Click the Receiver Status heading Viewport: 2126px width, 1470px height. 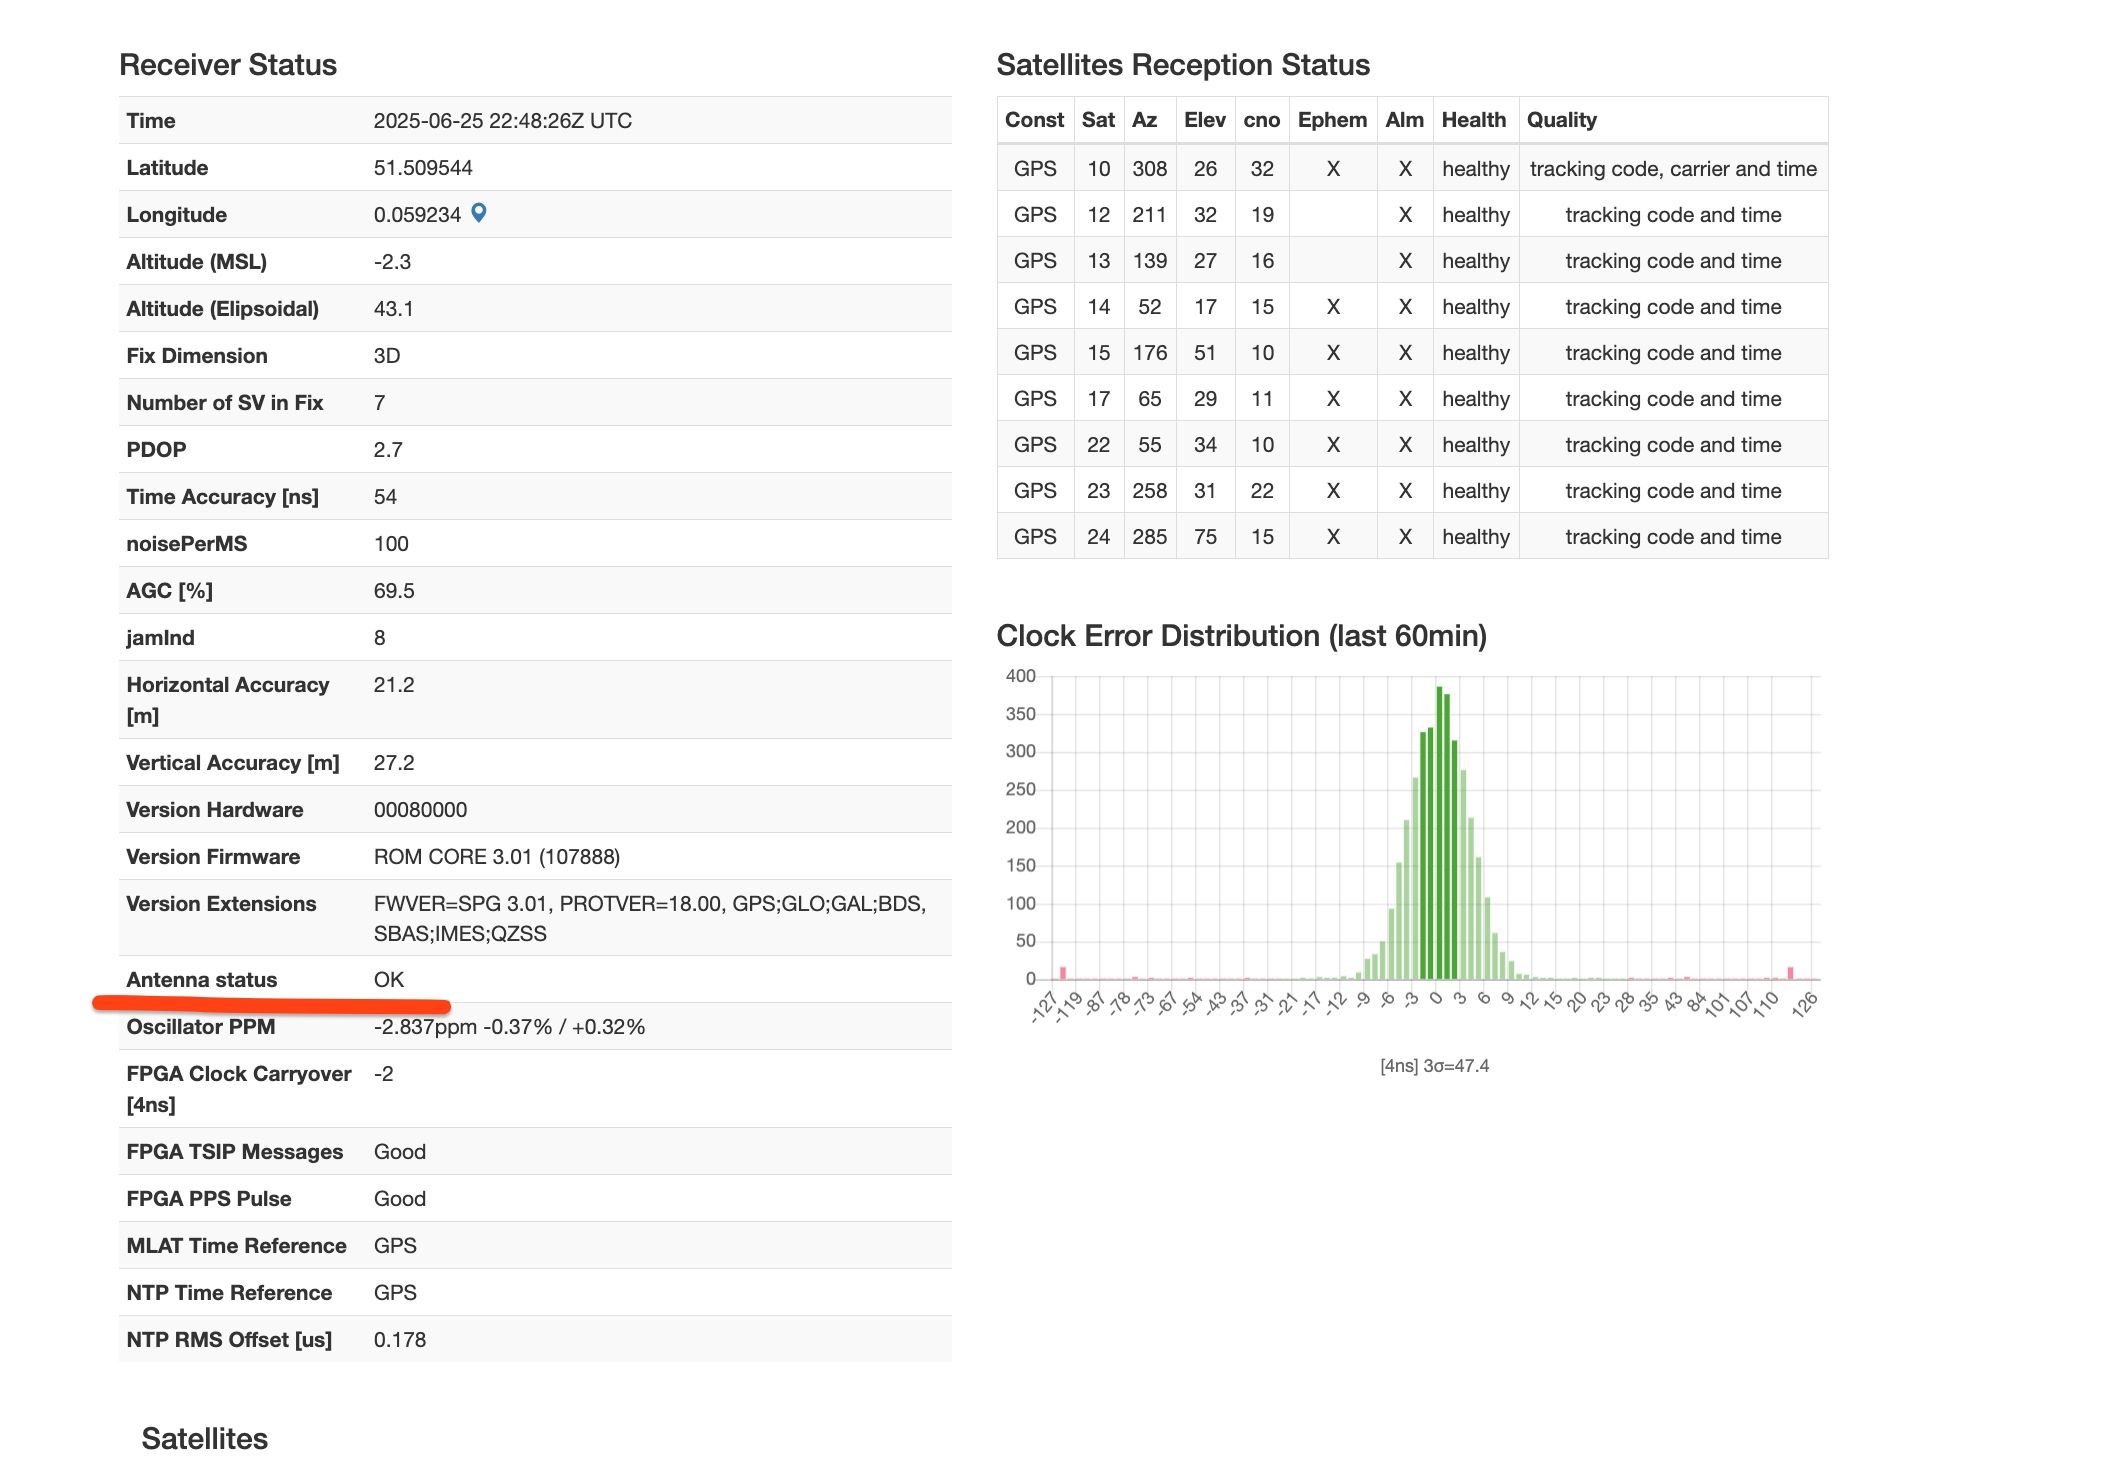(x=228, y=65)
